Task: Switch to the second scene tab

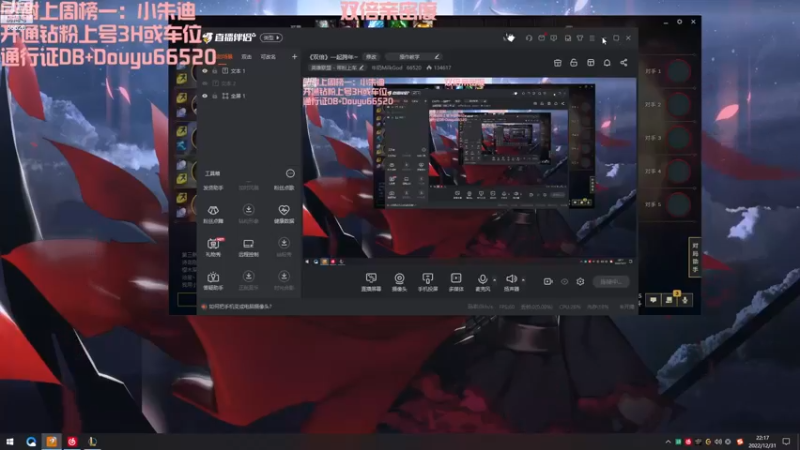Action: [x=246, y=57]
